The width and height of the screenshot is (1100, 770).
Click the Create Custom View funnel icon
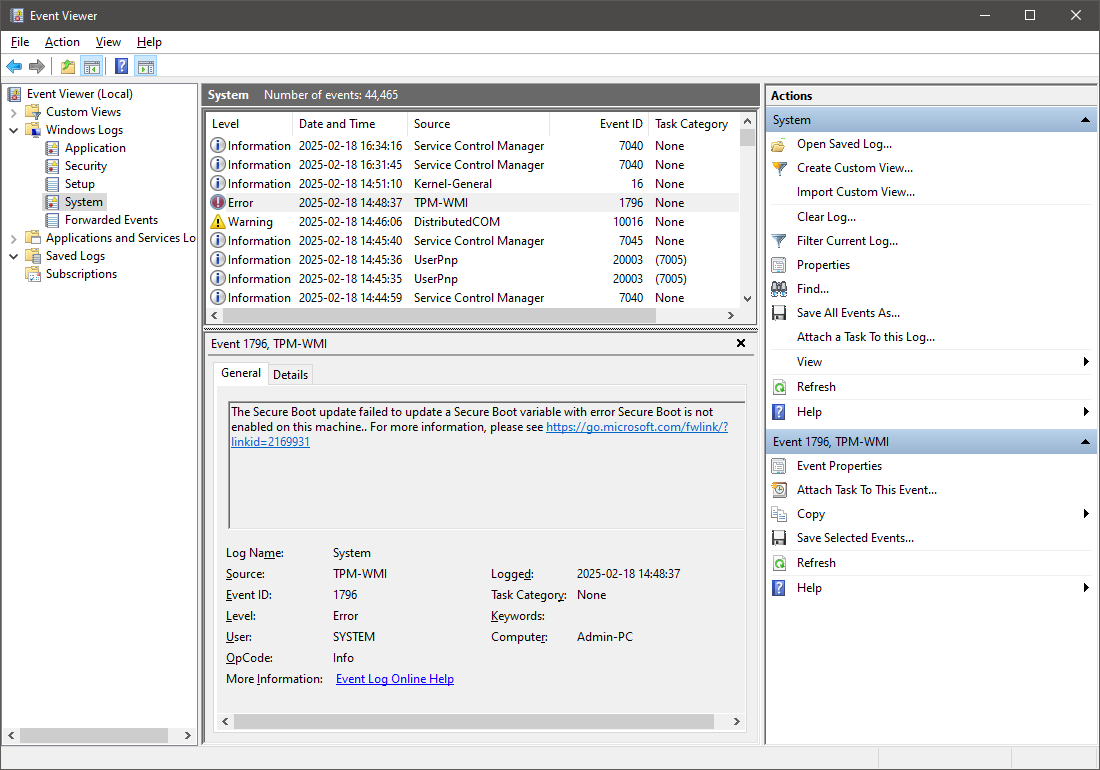point(779,168)
